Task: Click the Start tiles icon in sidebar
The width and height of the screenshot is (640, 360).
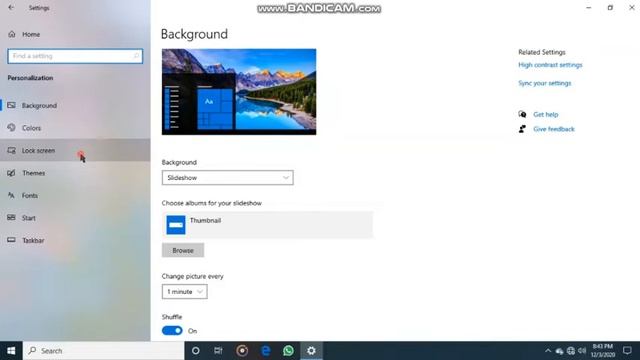Action: point(11,218)
